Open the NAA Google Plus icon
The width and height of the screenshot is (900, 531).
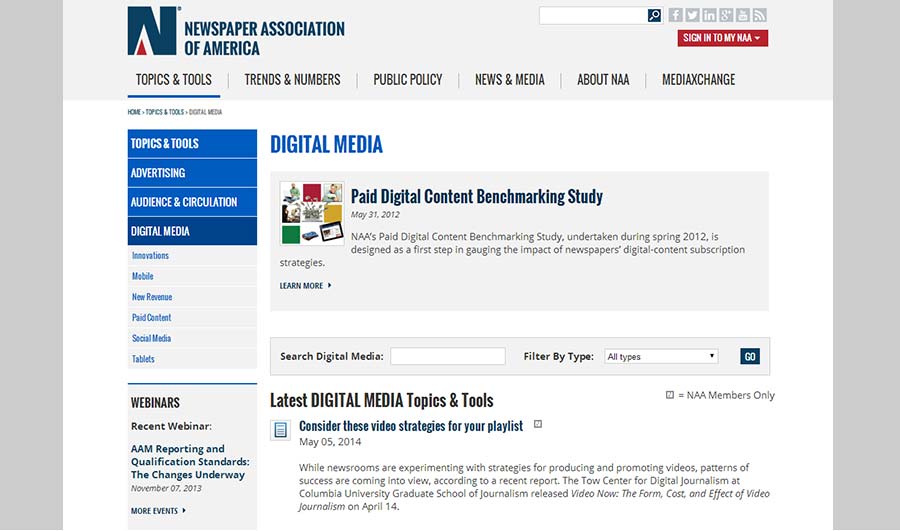click(x=726, y=15)
